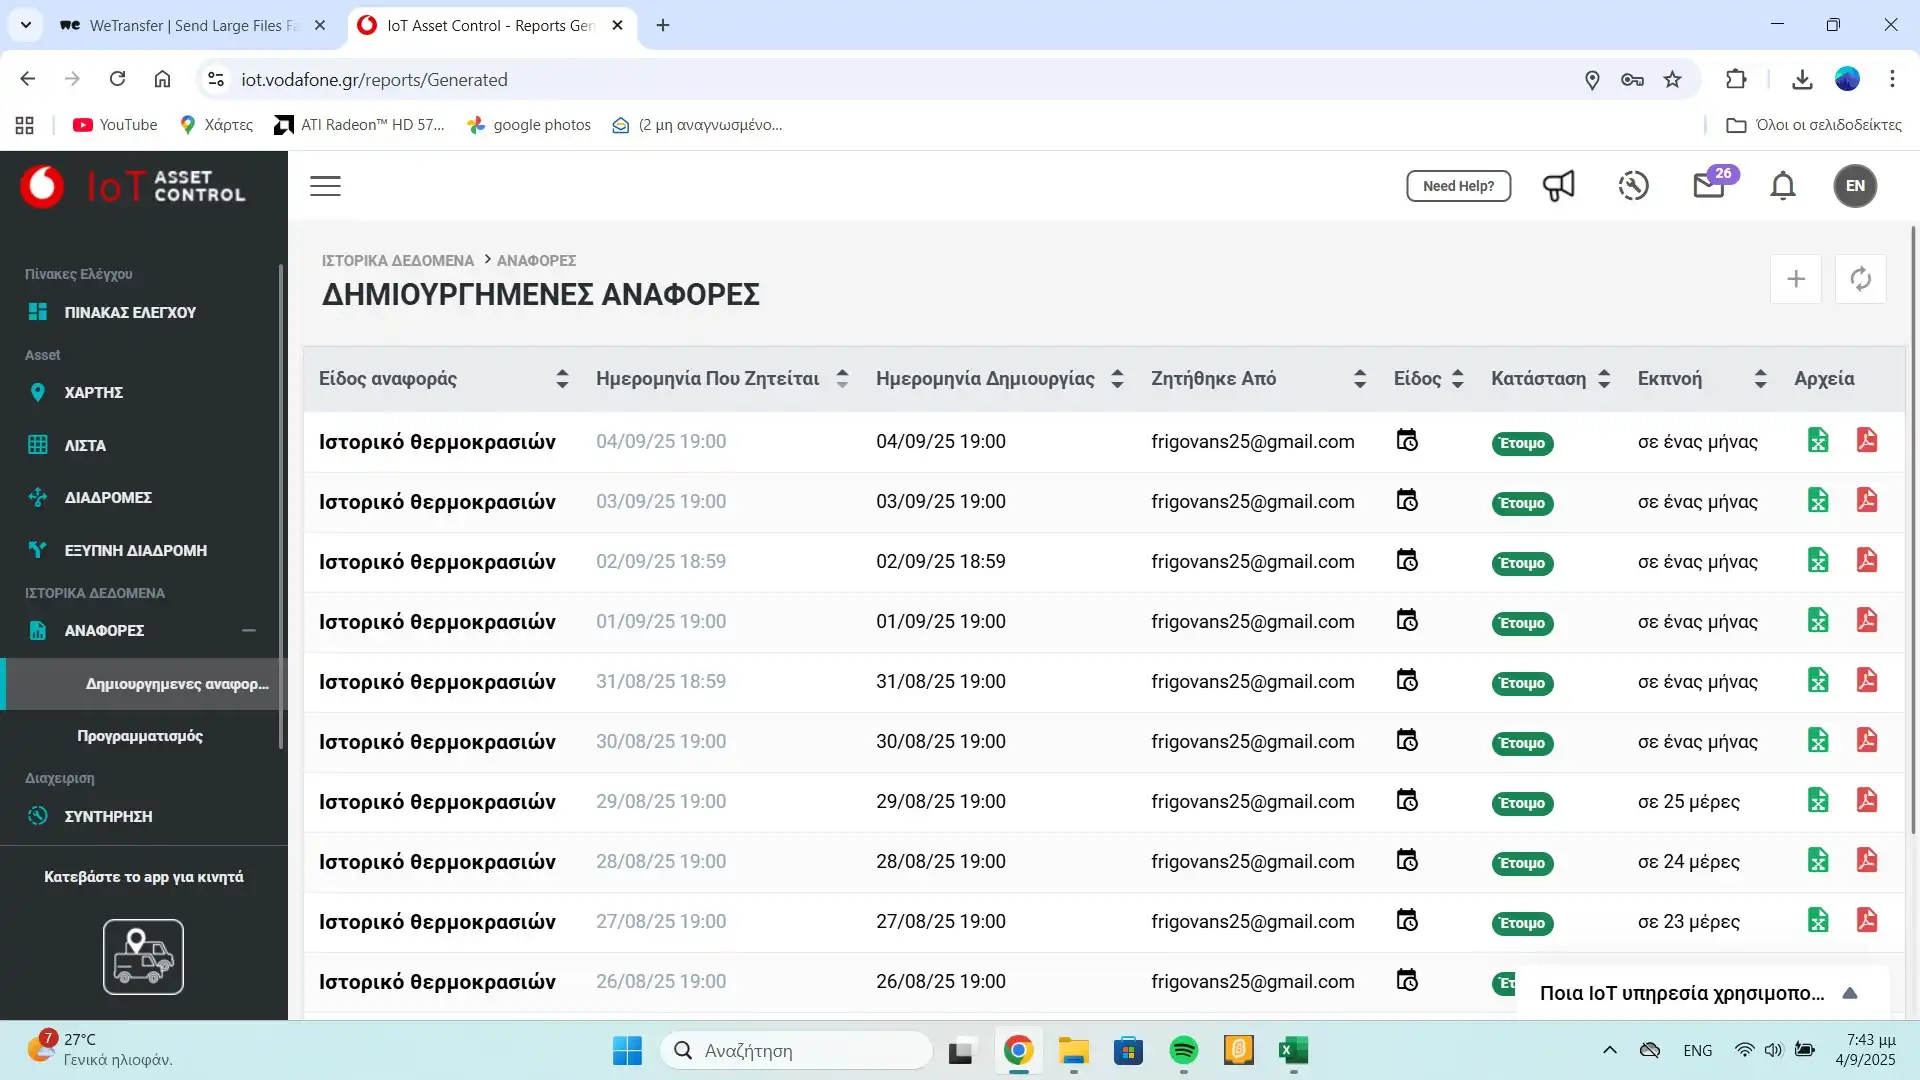The width and height of the screenshot is (1920, 1080).
Task: Click the announcements megaphone icon
Action: pos(1558,186)
